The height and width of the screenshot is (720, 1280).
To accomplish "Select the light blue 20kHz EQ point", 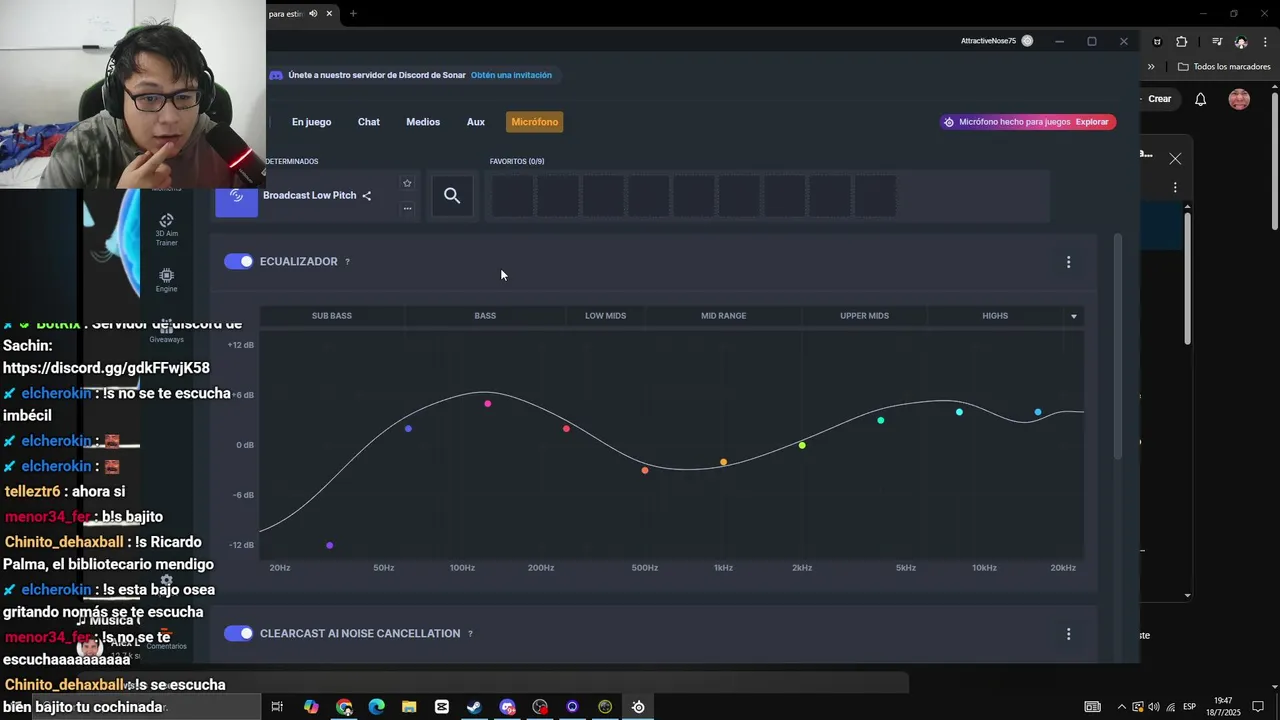I will [x=1038, y=412].
